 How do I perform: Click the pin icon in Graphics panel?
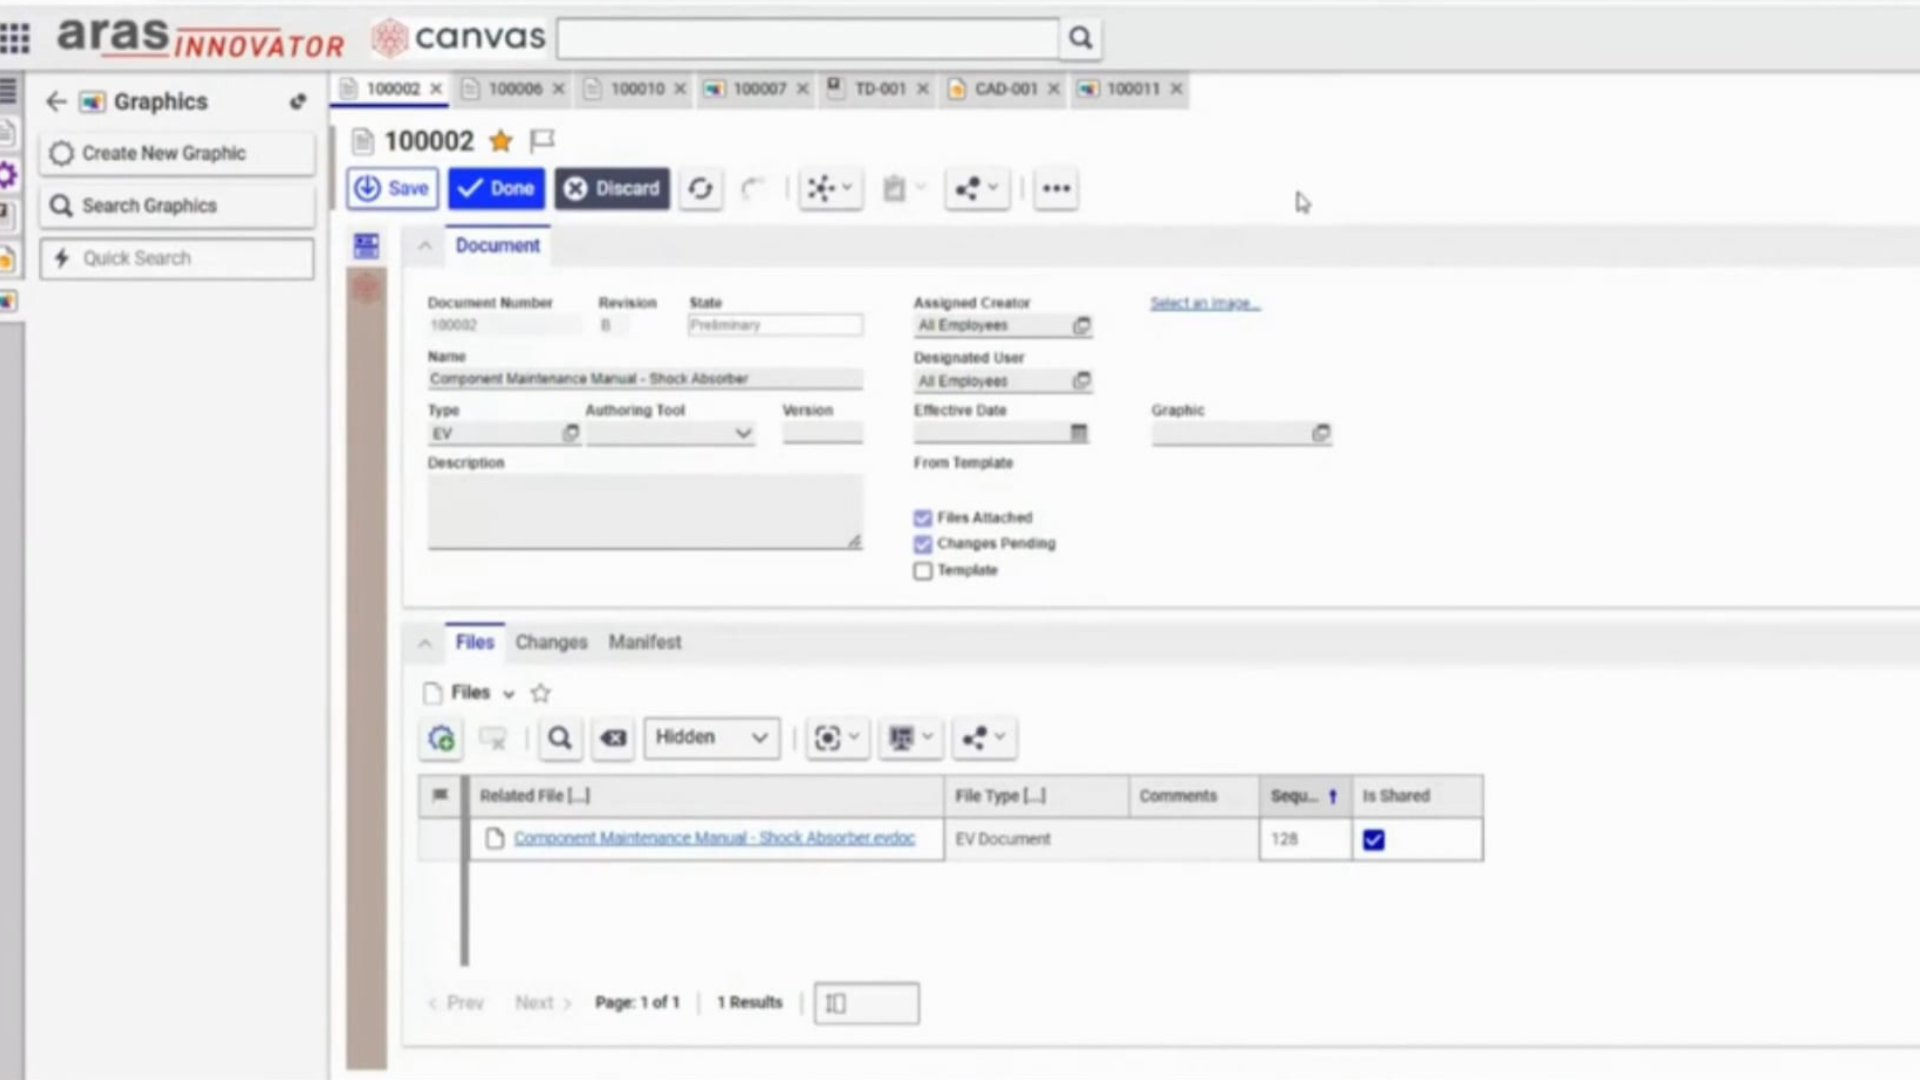coord(298,101)
